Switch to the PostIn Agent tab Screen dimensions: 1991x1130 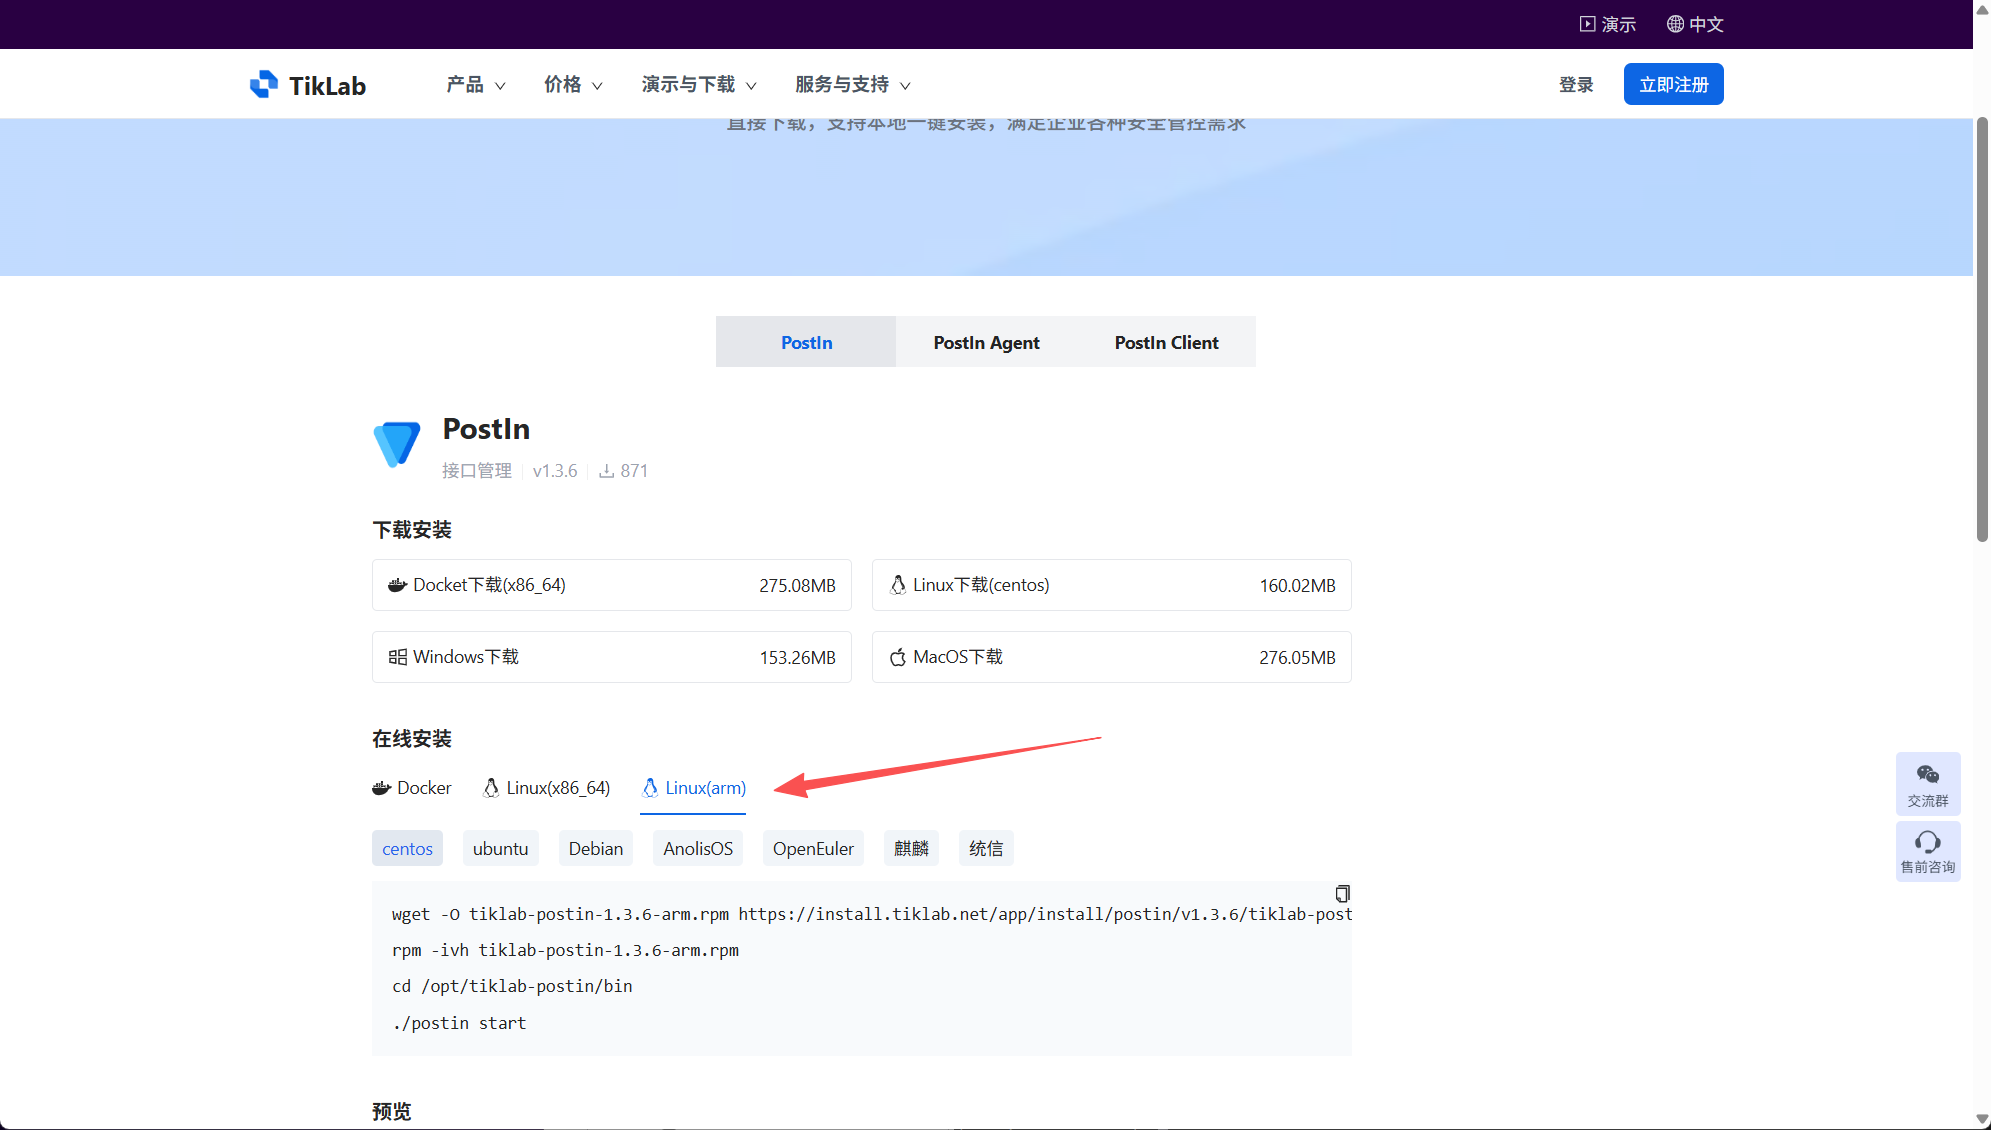986,342
